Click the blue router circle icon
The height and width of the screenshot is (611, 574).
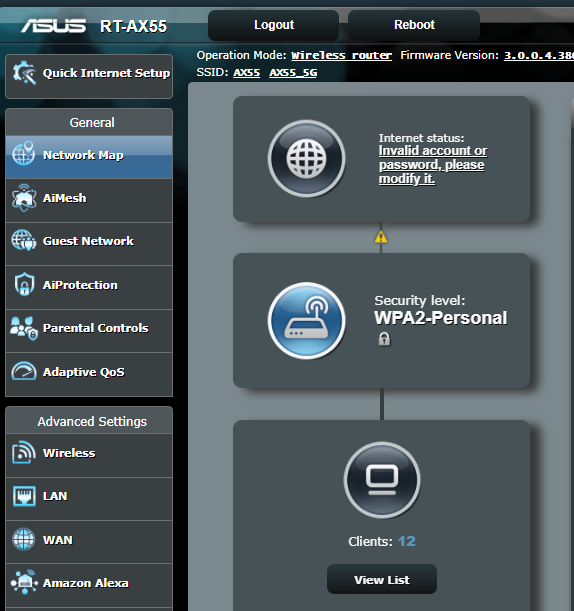(x=306, y=320)
